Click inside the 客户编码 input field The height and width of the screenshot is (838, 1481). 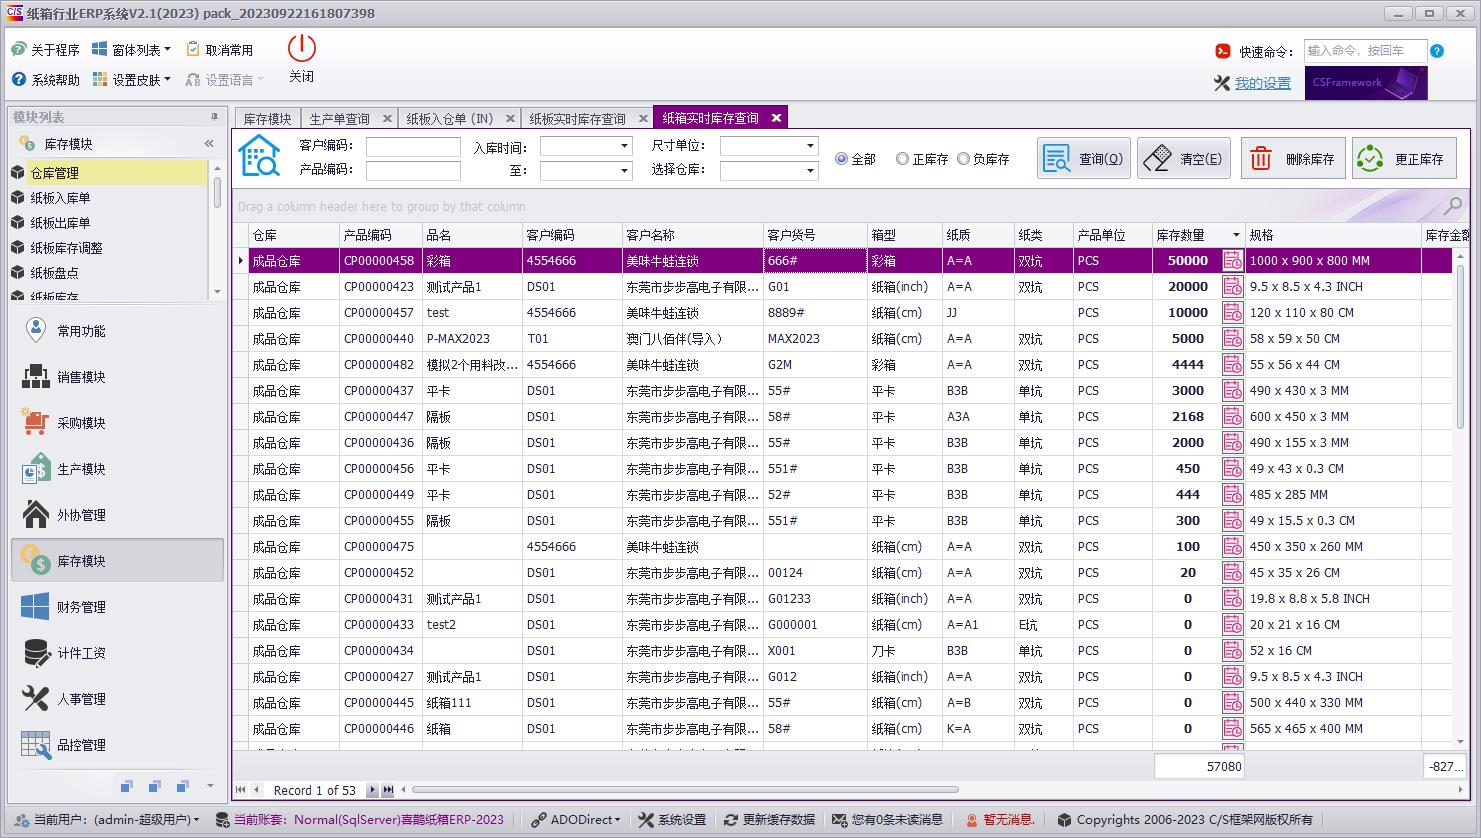coord(413,146)
